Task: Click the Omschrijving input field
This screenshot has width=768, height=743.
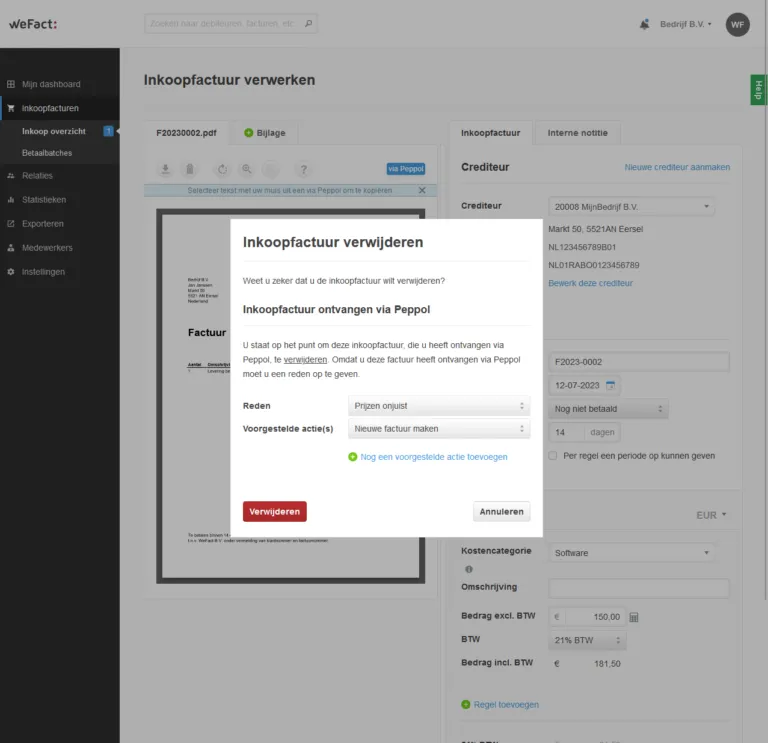Action: point(639,588)
